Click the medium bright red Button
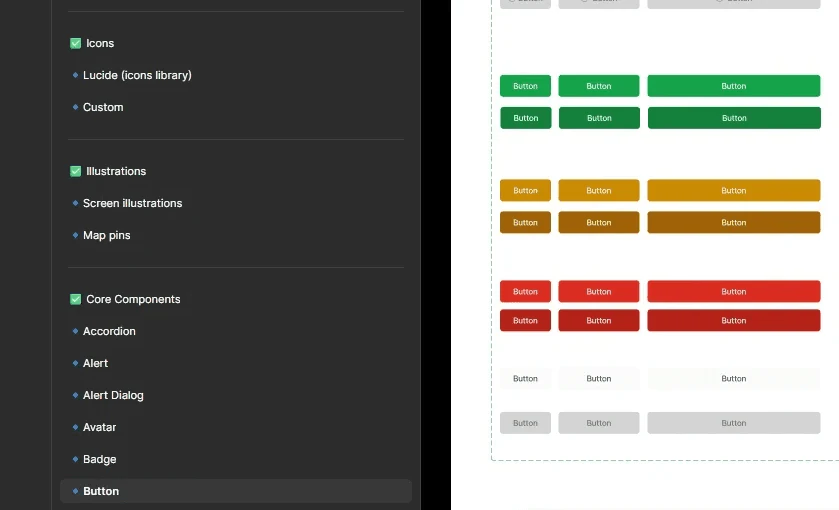This screenshot has width=839, height=510. [x=599, y=292]
